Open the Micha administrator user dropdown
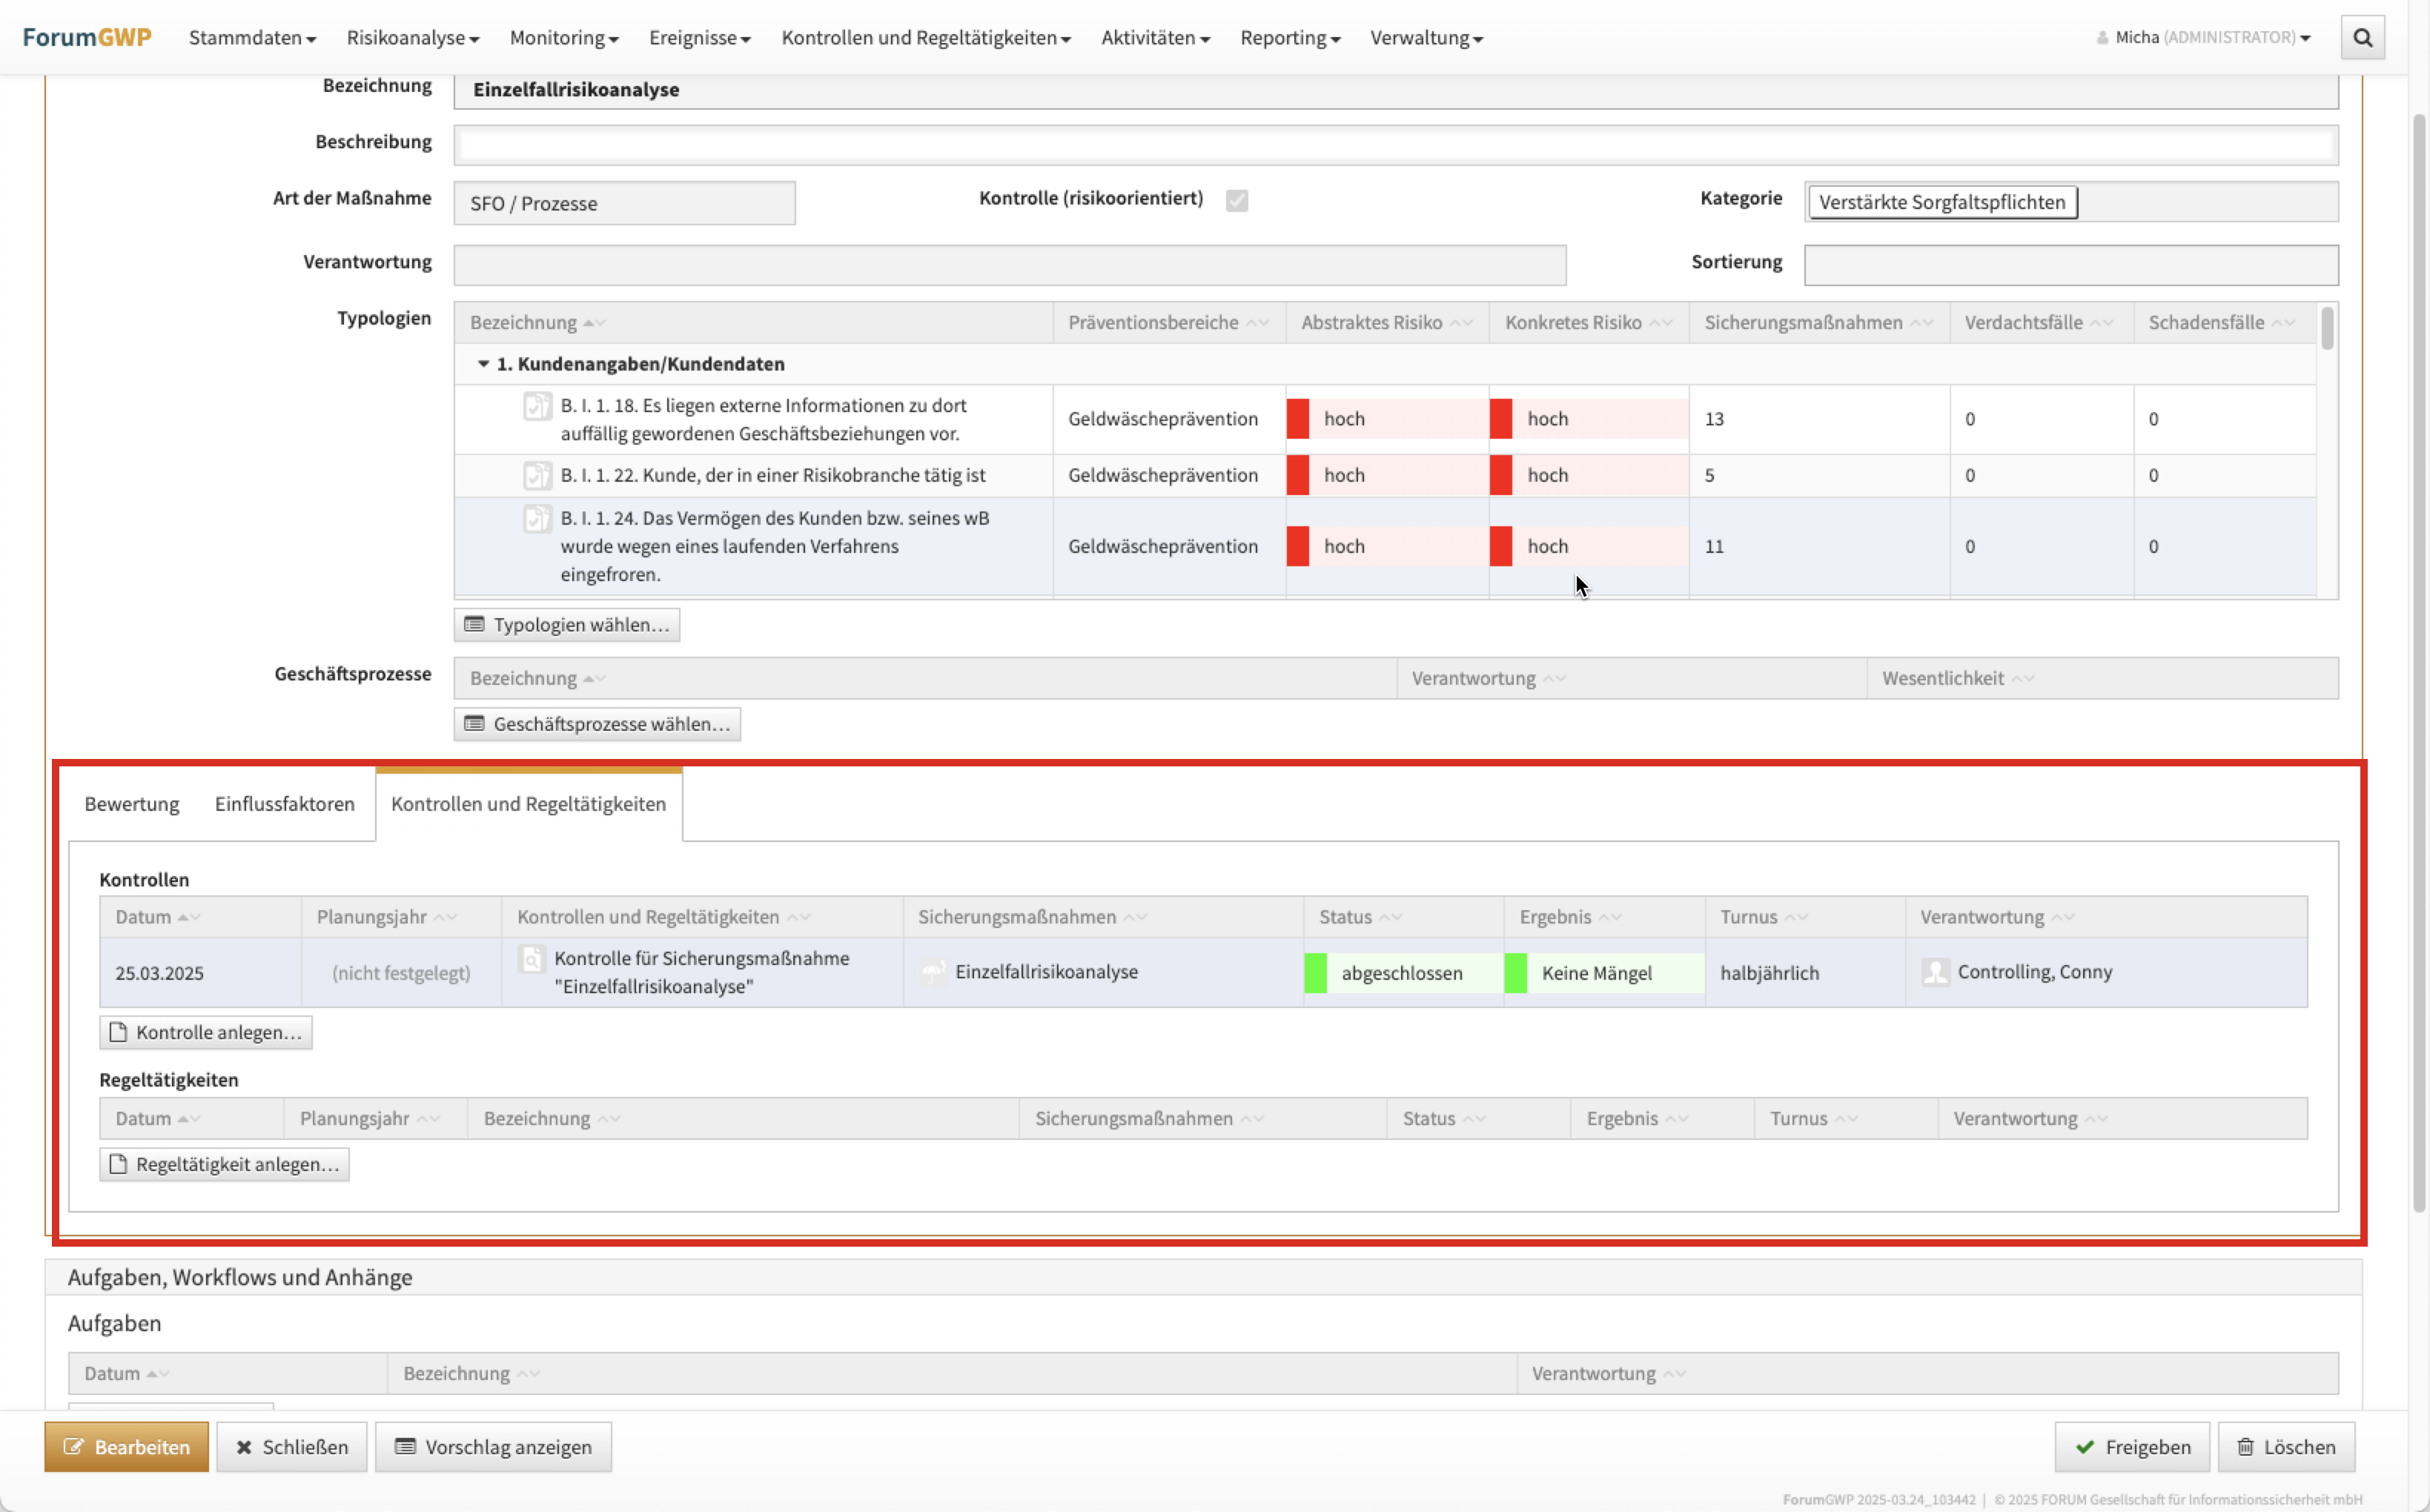 pos(2205,38)
